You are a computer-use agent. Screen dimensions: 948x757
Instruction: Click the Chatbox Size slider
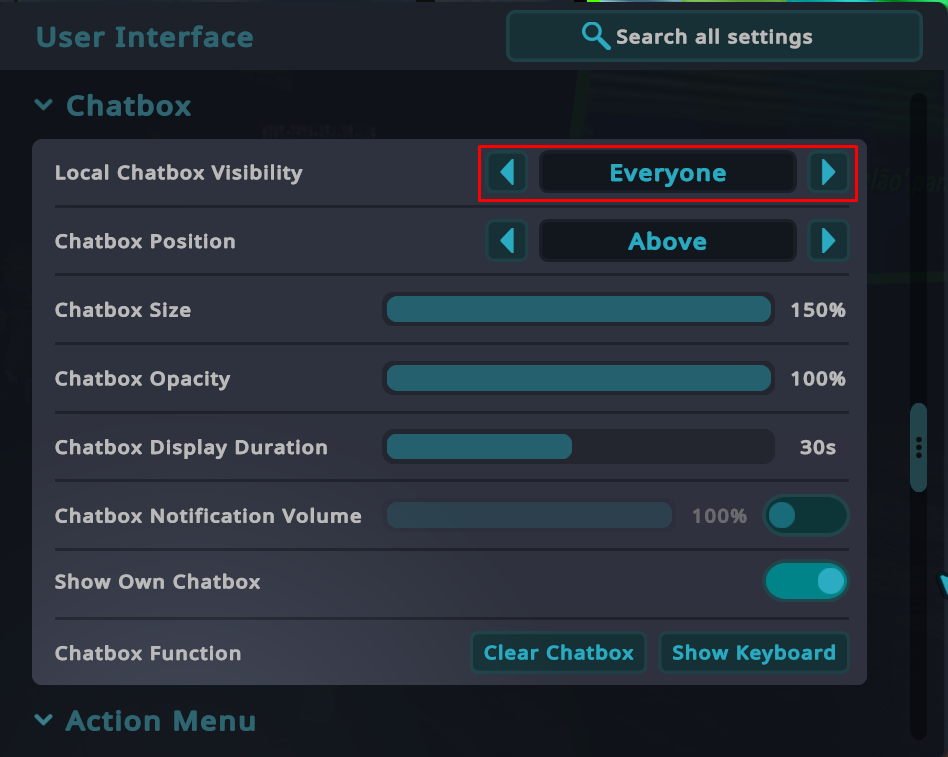coord(578,310)
